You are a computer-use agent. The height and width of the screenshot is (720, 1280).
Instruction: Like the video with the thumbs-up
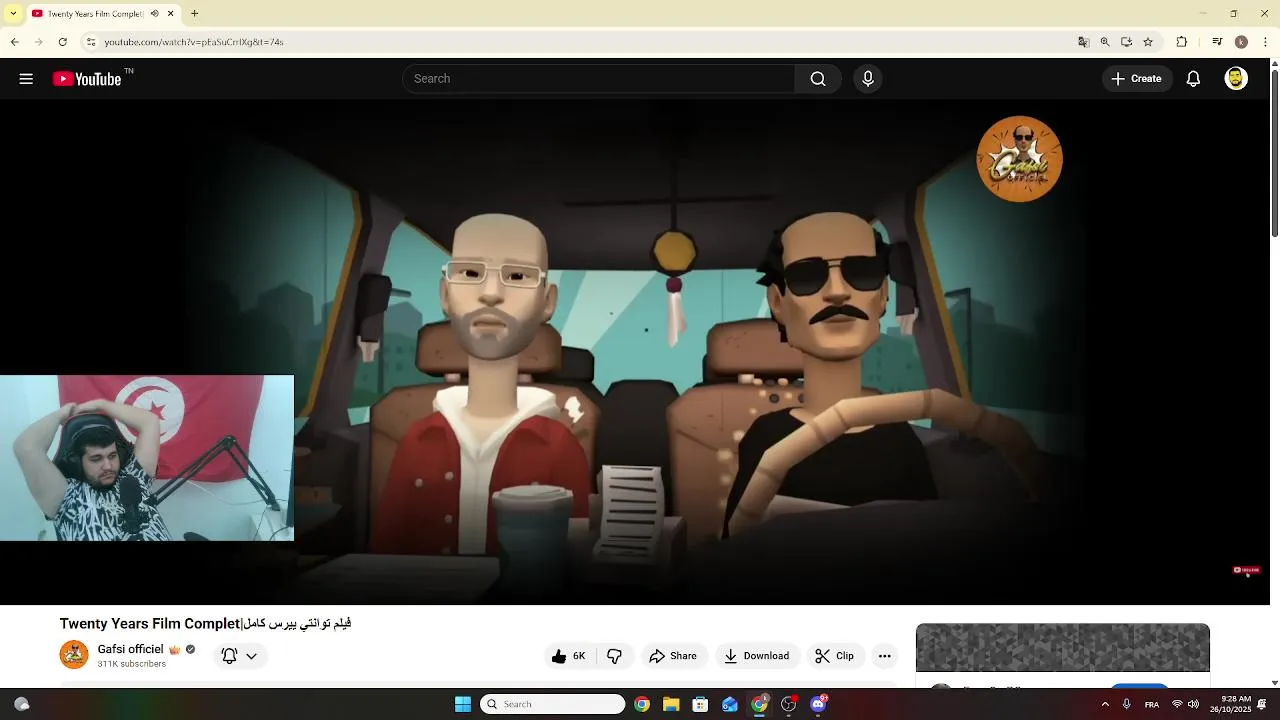pyautogui.click(x=569, y=656)
